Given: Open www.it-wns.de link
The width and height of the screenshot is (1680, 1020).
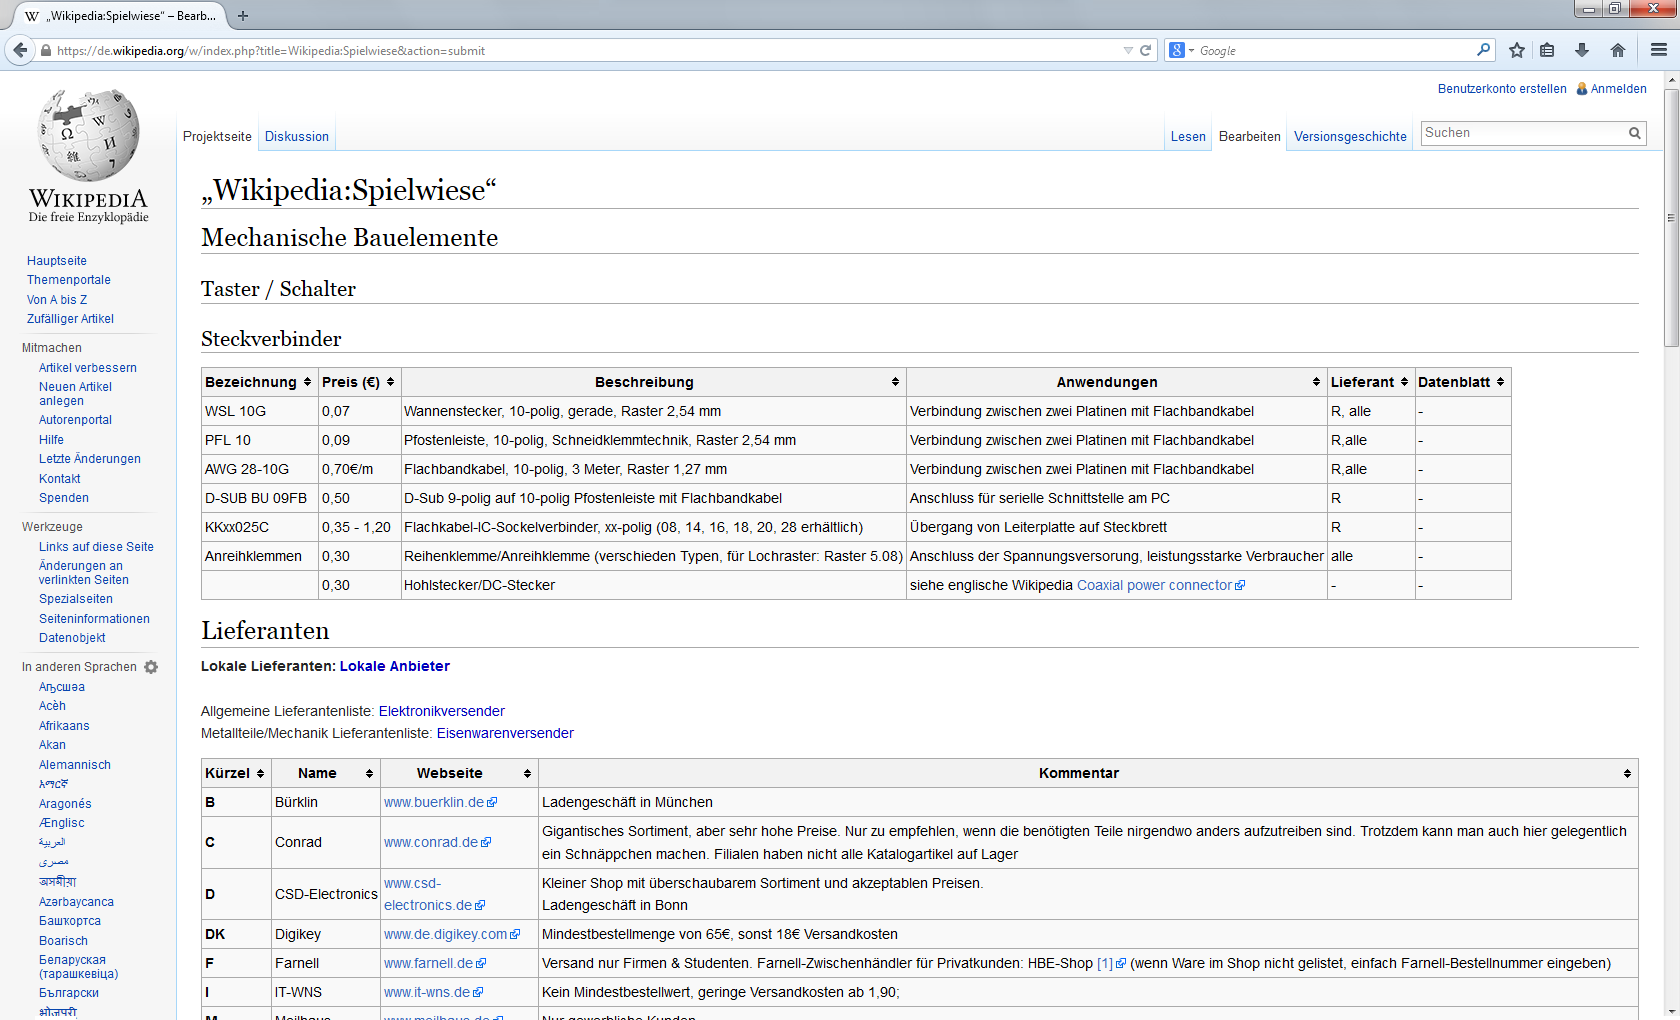Looking at the screenshot, I should tap(433, 992).
